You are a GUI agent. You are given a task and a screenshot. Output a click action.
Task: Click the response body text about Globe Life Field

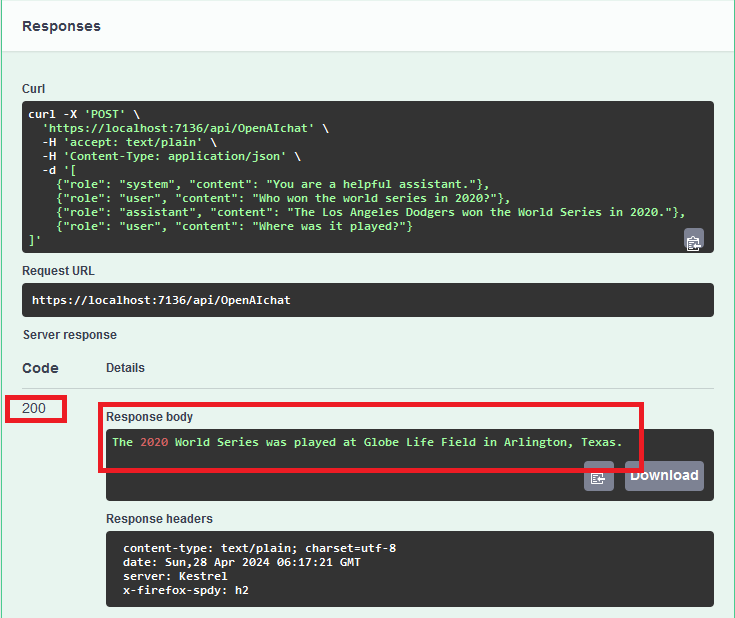(400, 442)
